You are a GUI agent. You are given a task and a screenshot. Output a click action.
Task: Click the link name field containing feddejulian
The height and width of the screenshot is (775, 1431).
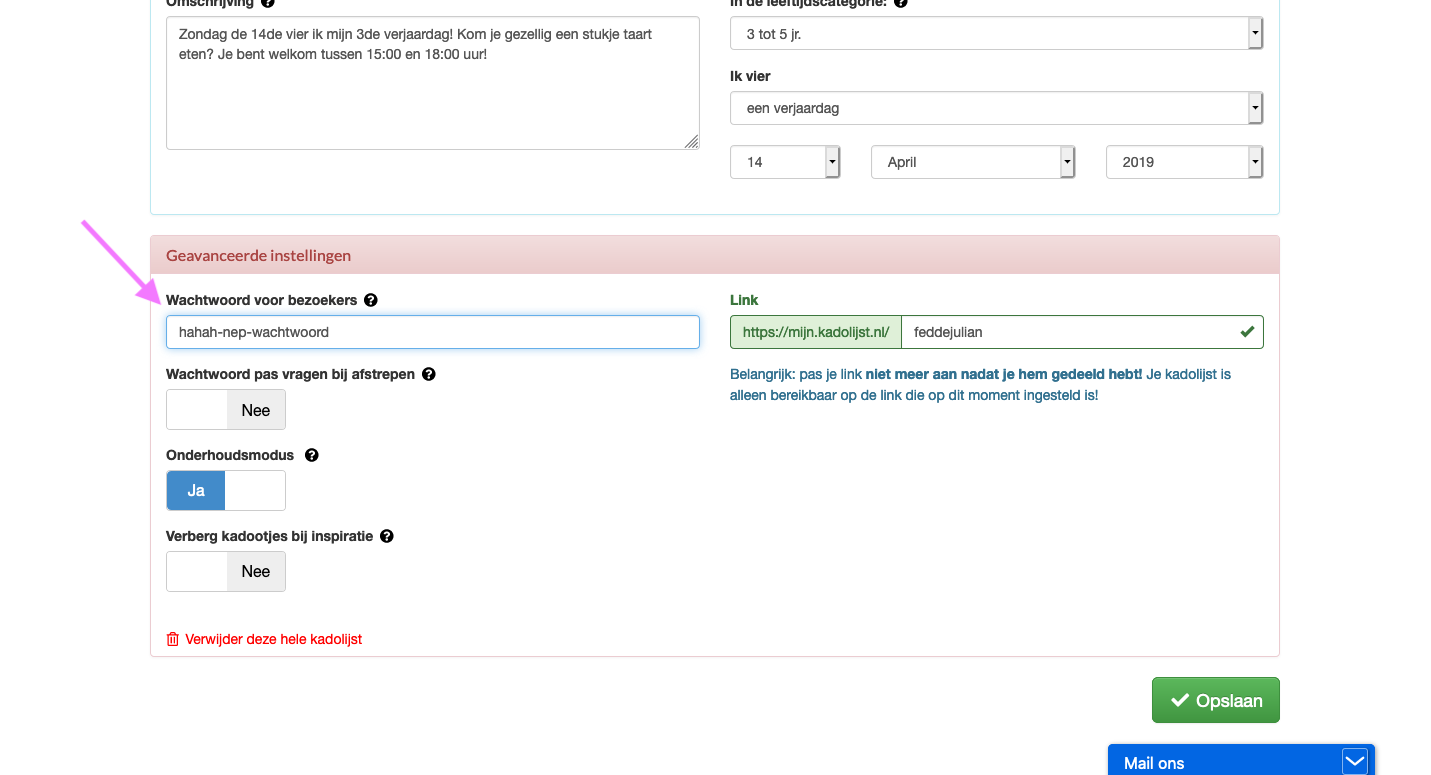click(1068, 332)
